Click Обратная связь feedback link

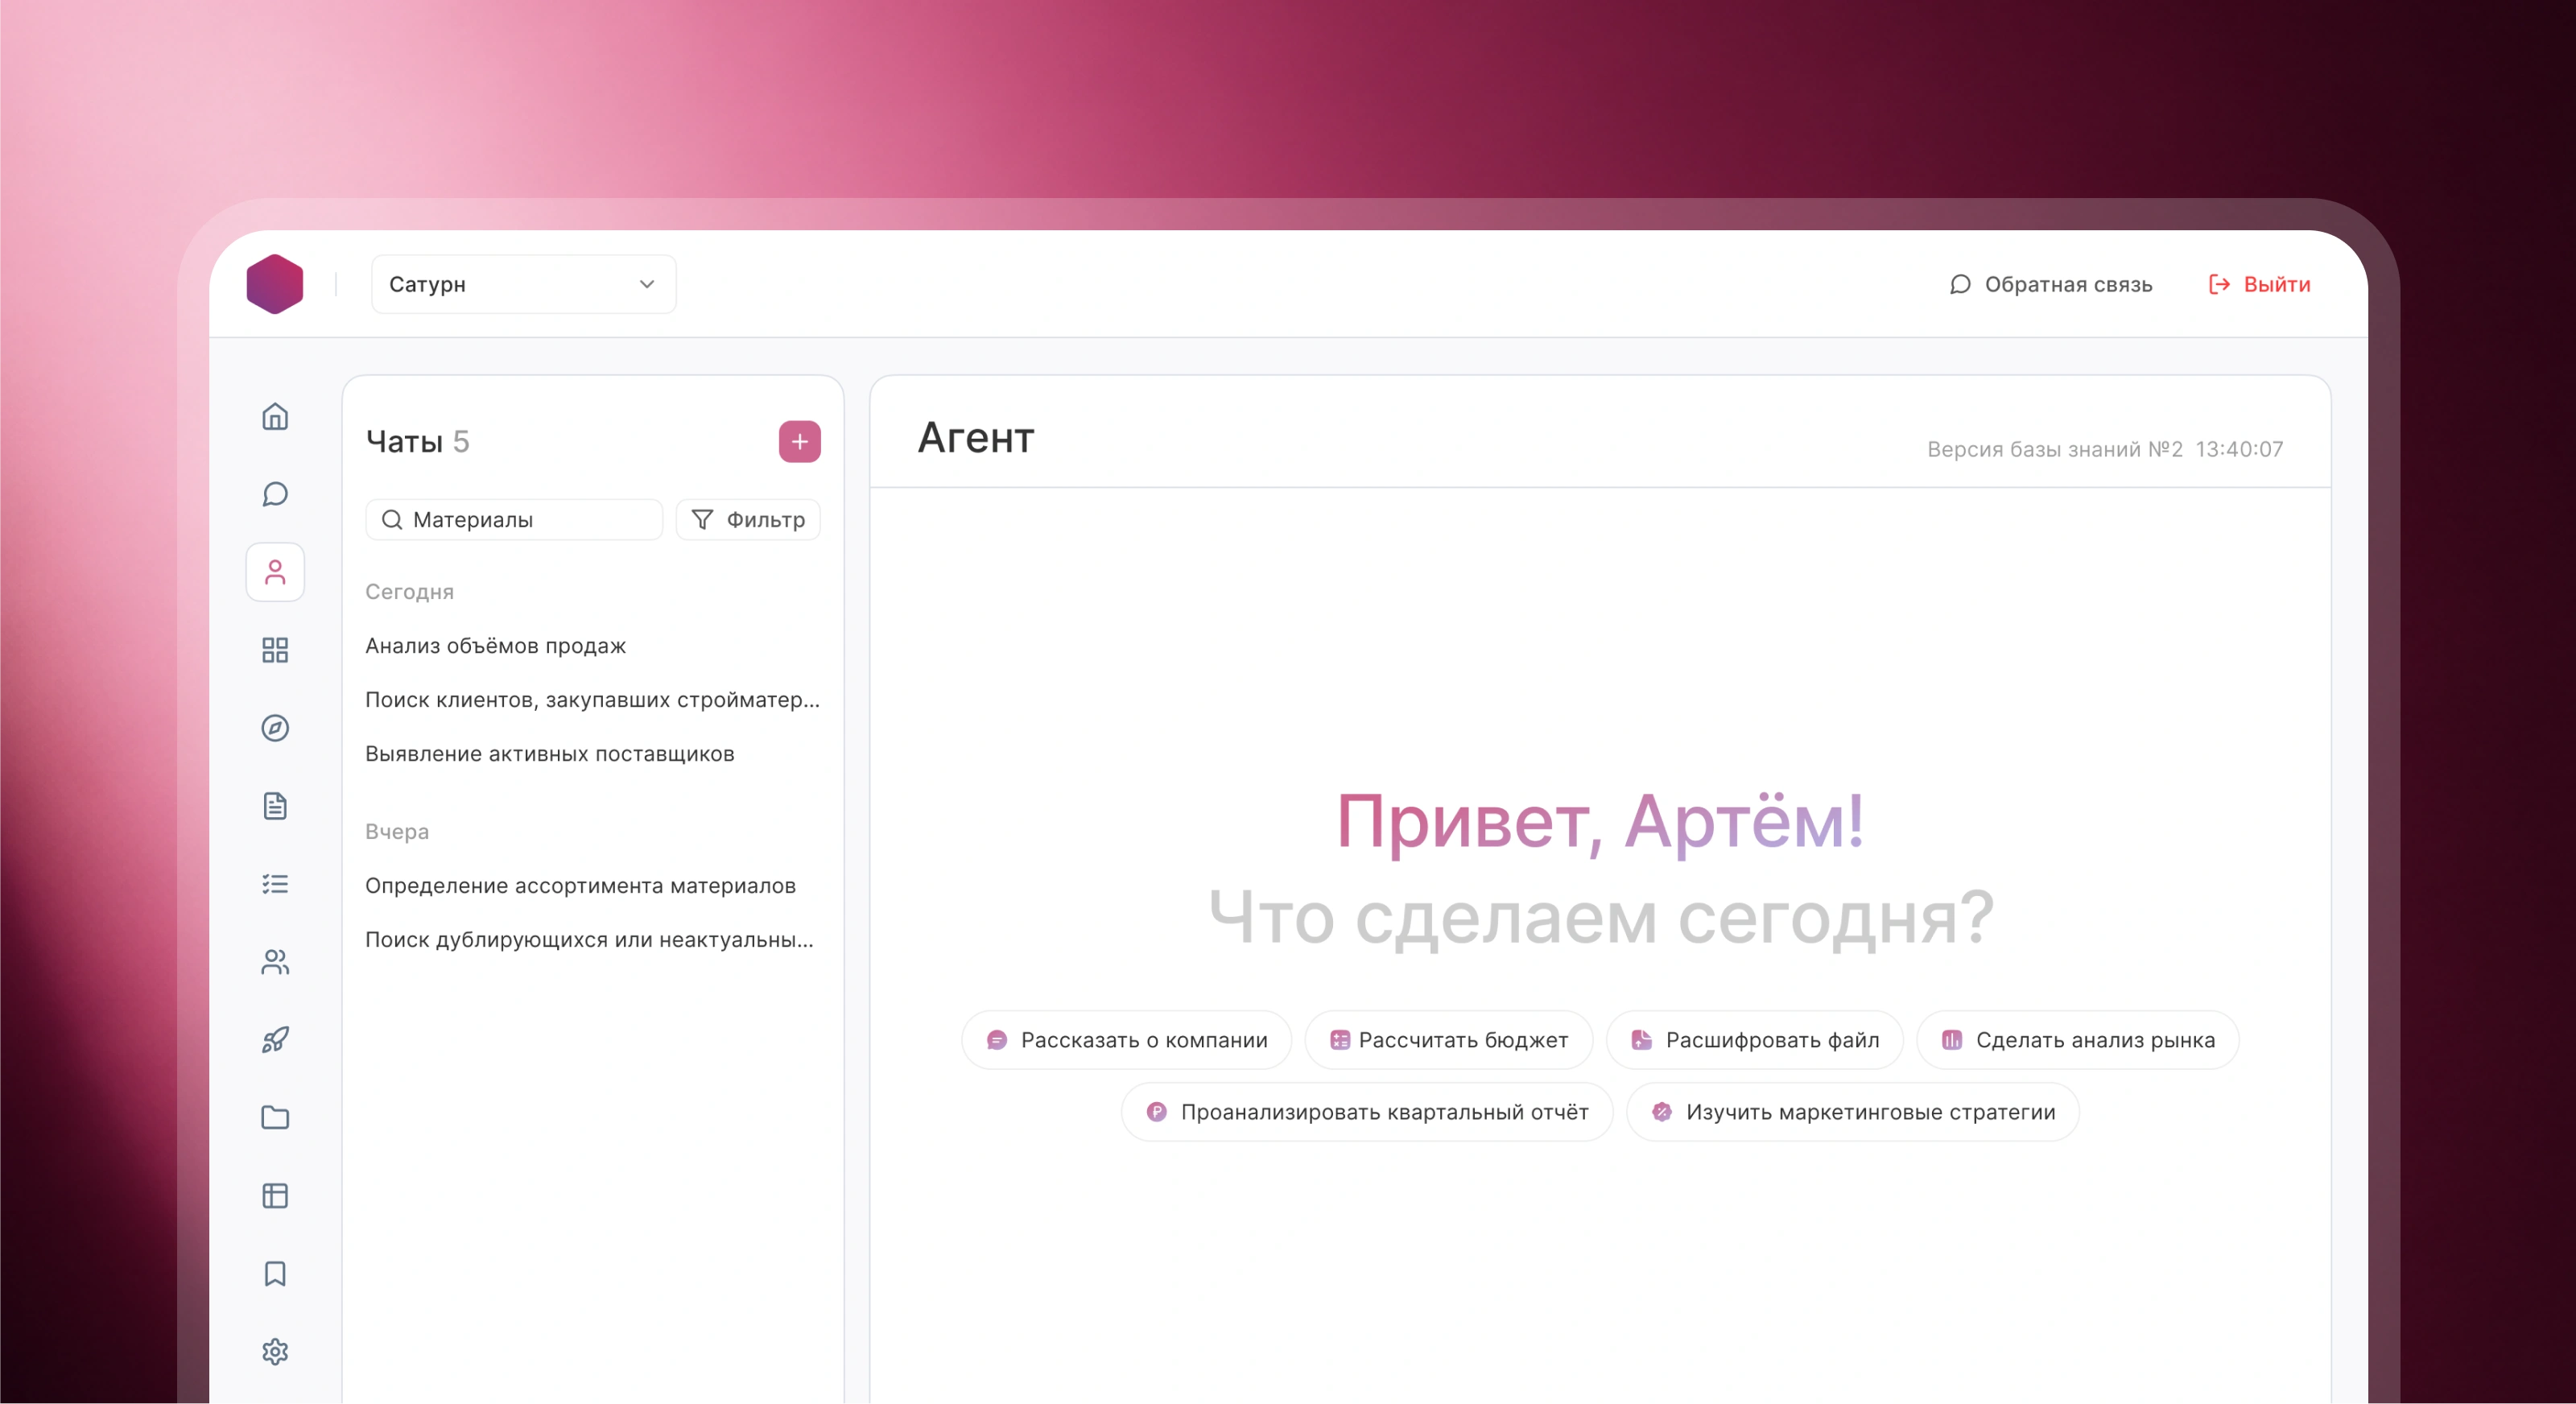pyautogui.click(x=2051, y=285)
